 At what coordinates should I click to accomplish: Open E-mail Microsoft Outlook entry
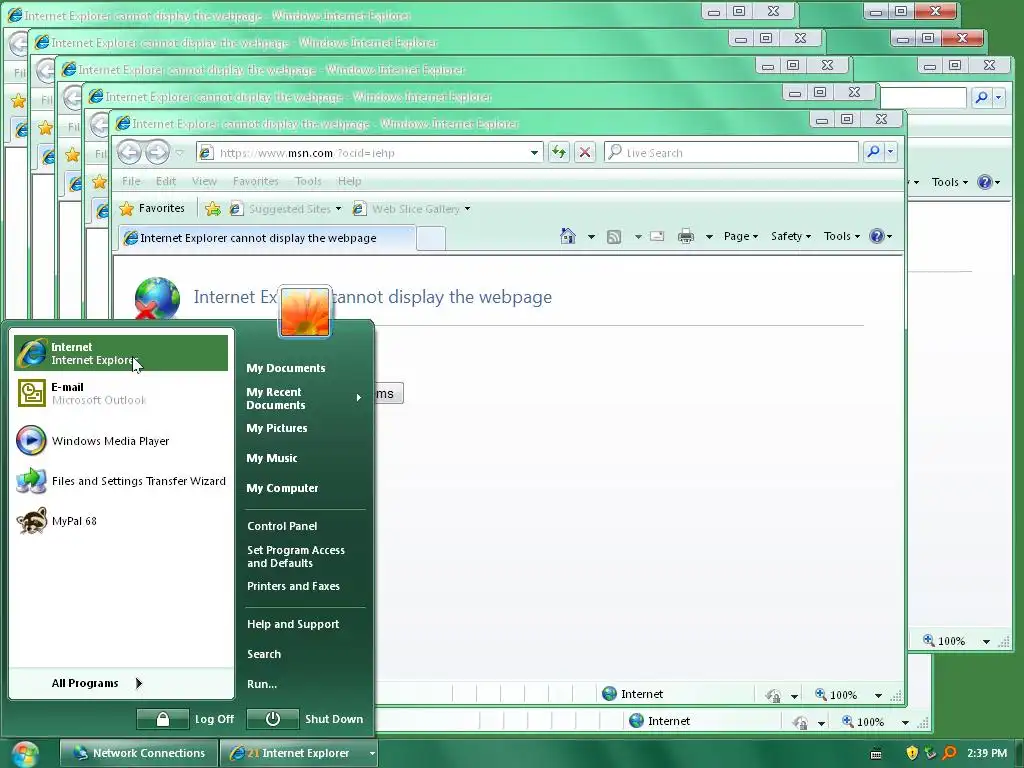point(121,393)
